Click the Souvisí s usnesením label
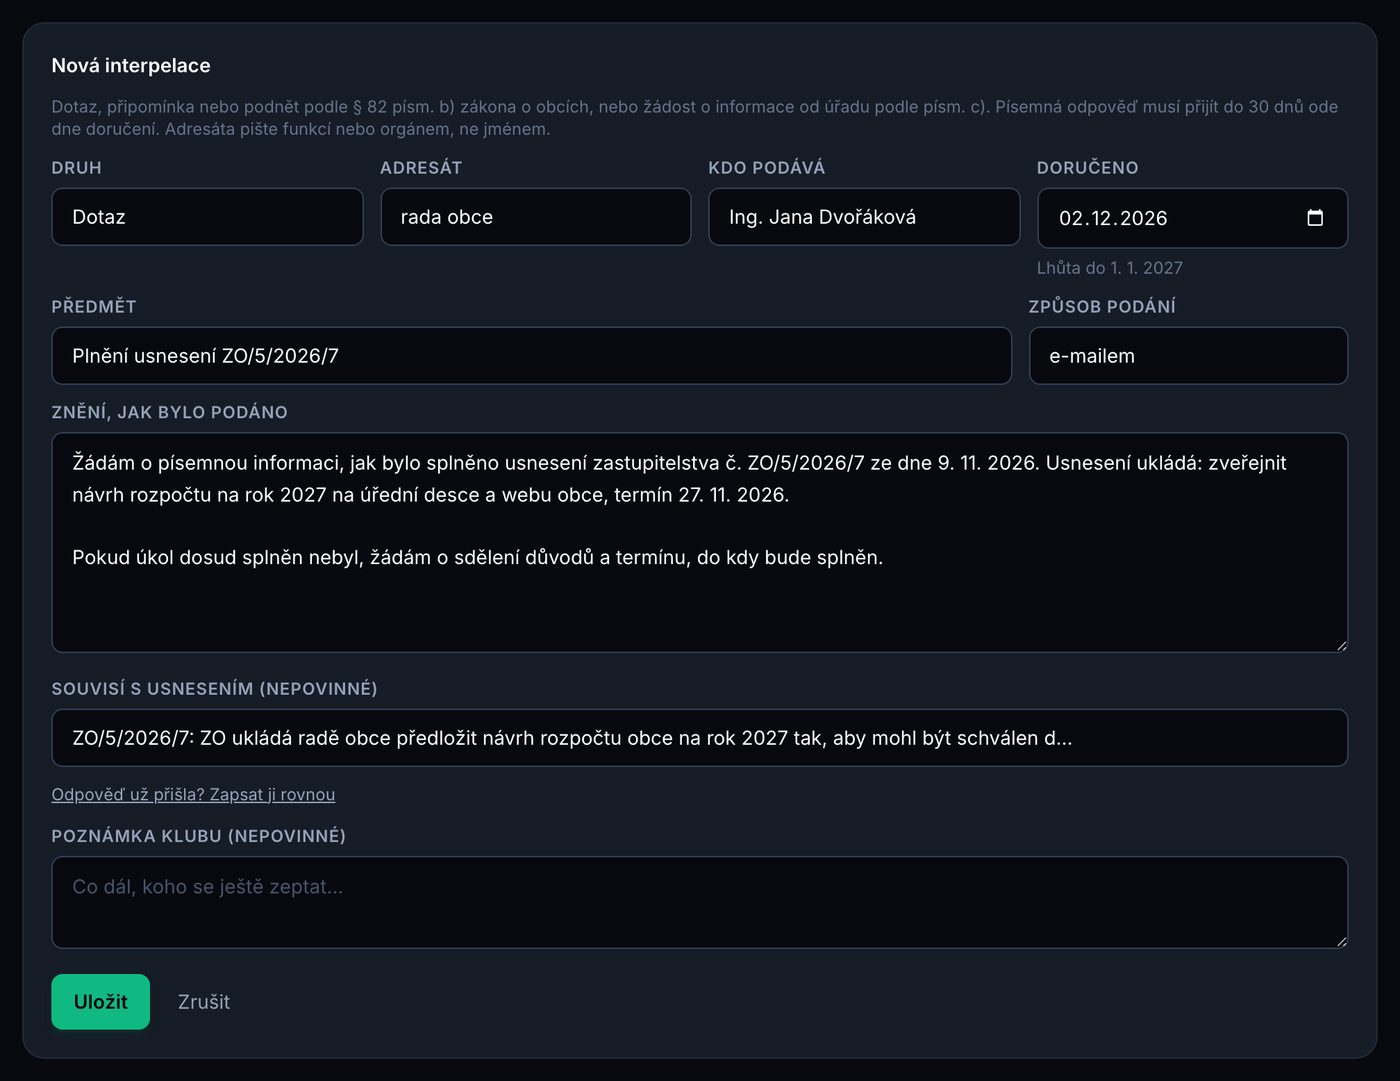This screenshot has width=1400, height=1081. (214, 689)
